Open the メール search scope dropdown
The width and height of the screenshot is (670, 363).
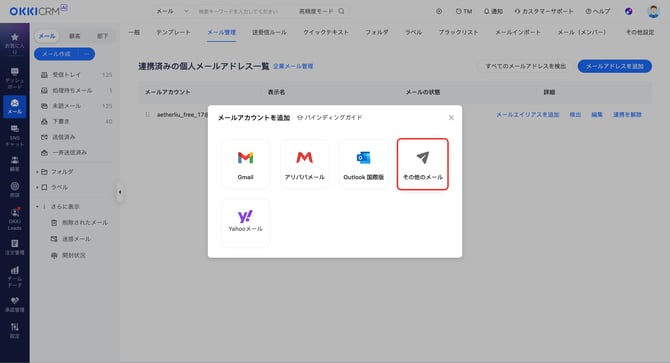172,11
